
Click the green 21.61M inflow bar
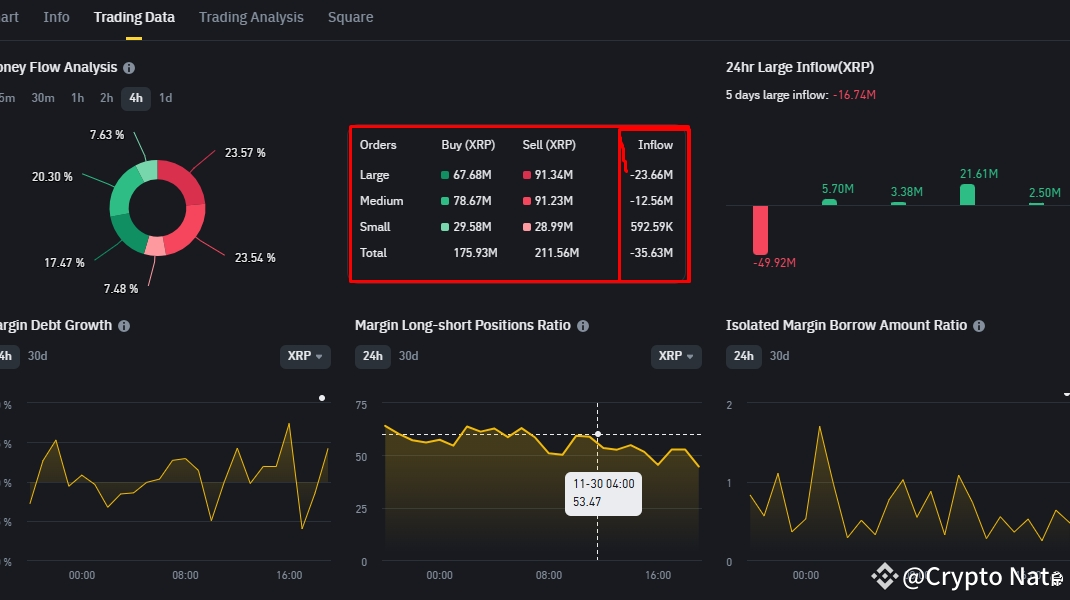point(967,195)
